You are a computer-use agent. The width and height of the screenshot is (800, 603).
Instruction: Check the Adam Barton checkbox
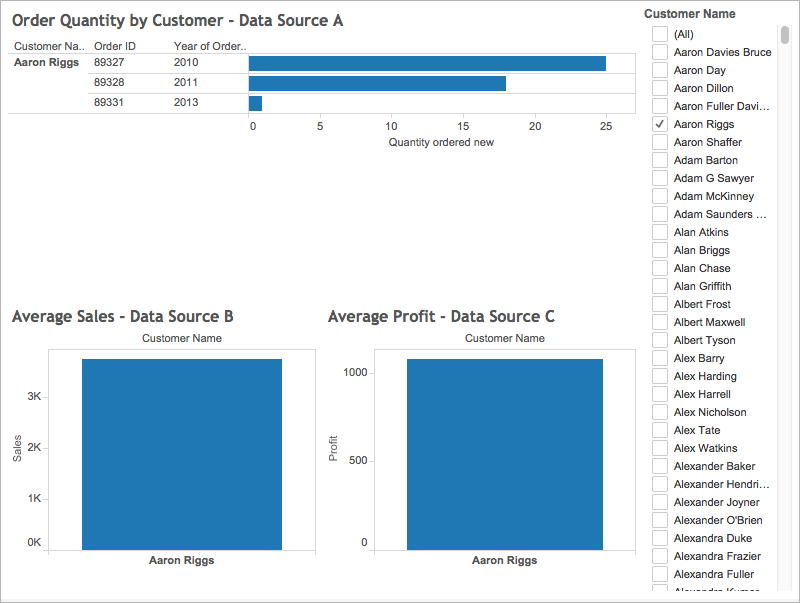(x=659, y=160)
